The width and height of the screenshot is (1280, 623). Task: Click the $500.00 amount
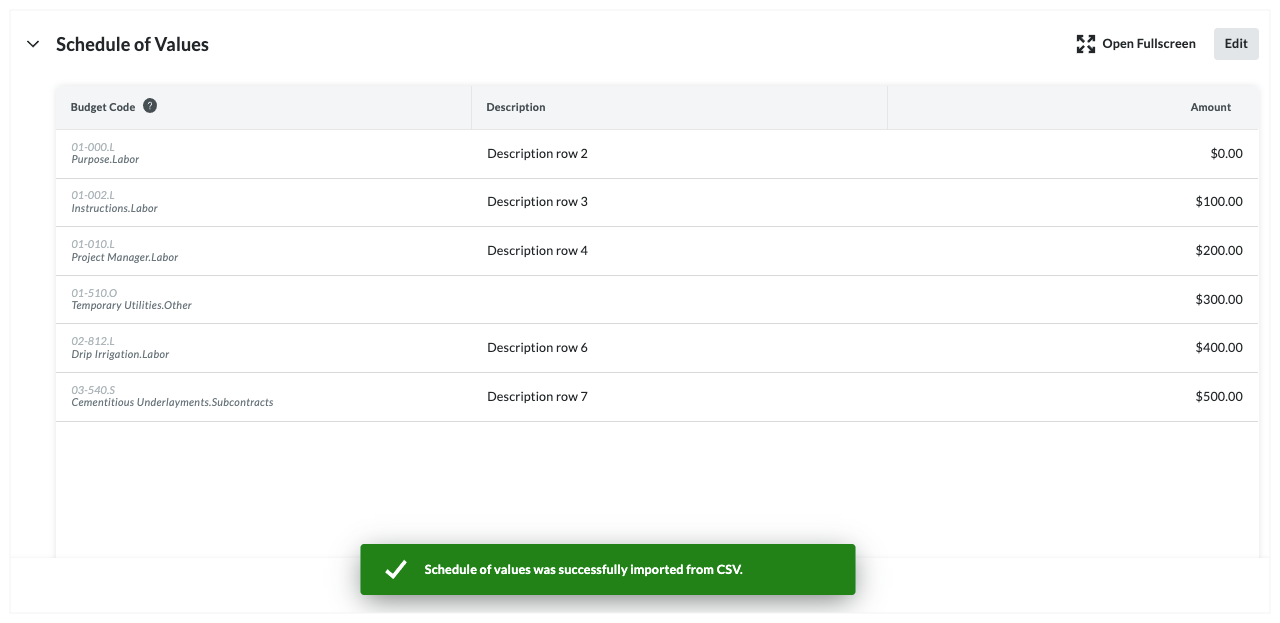coord(1219,397)
